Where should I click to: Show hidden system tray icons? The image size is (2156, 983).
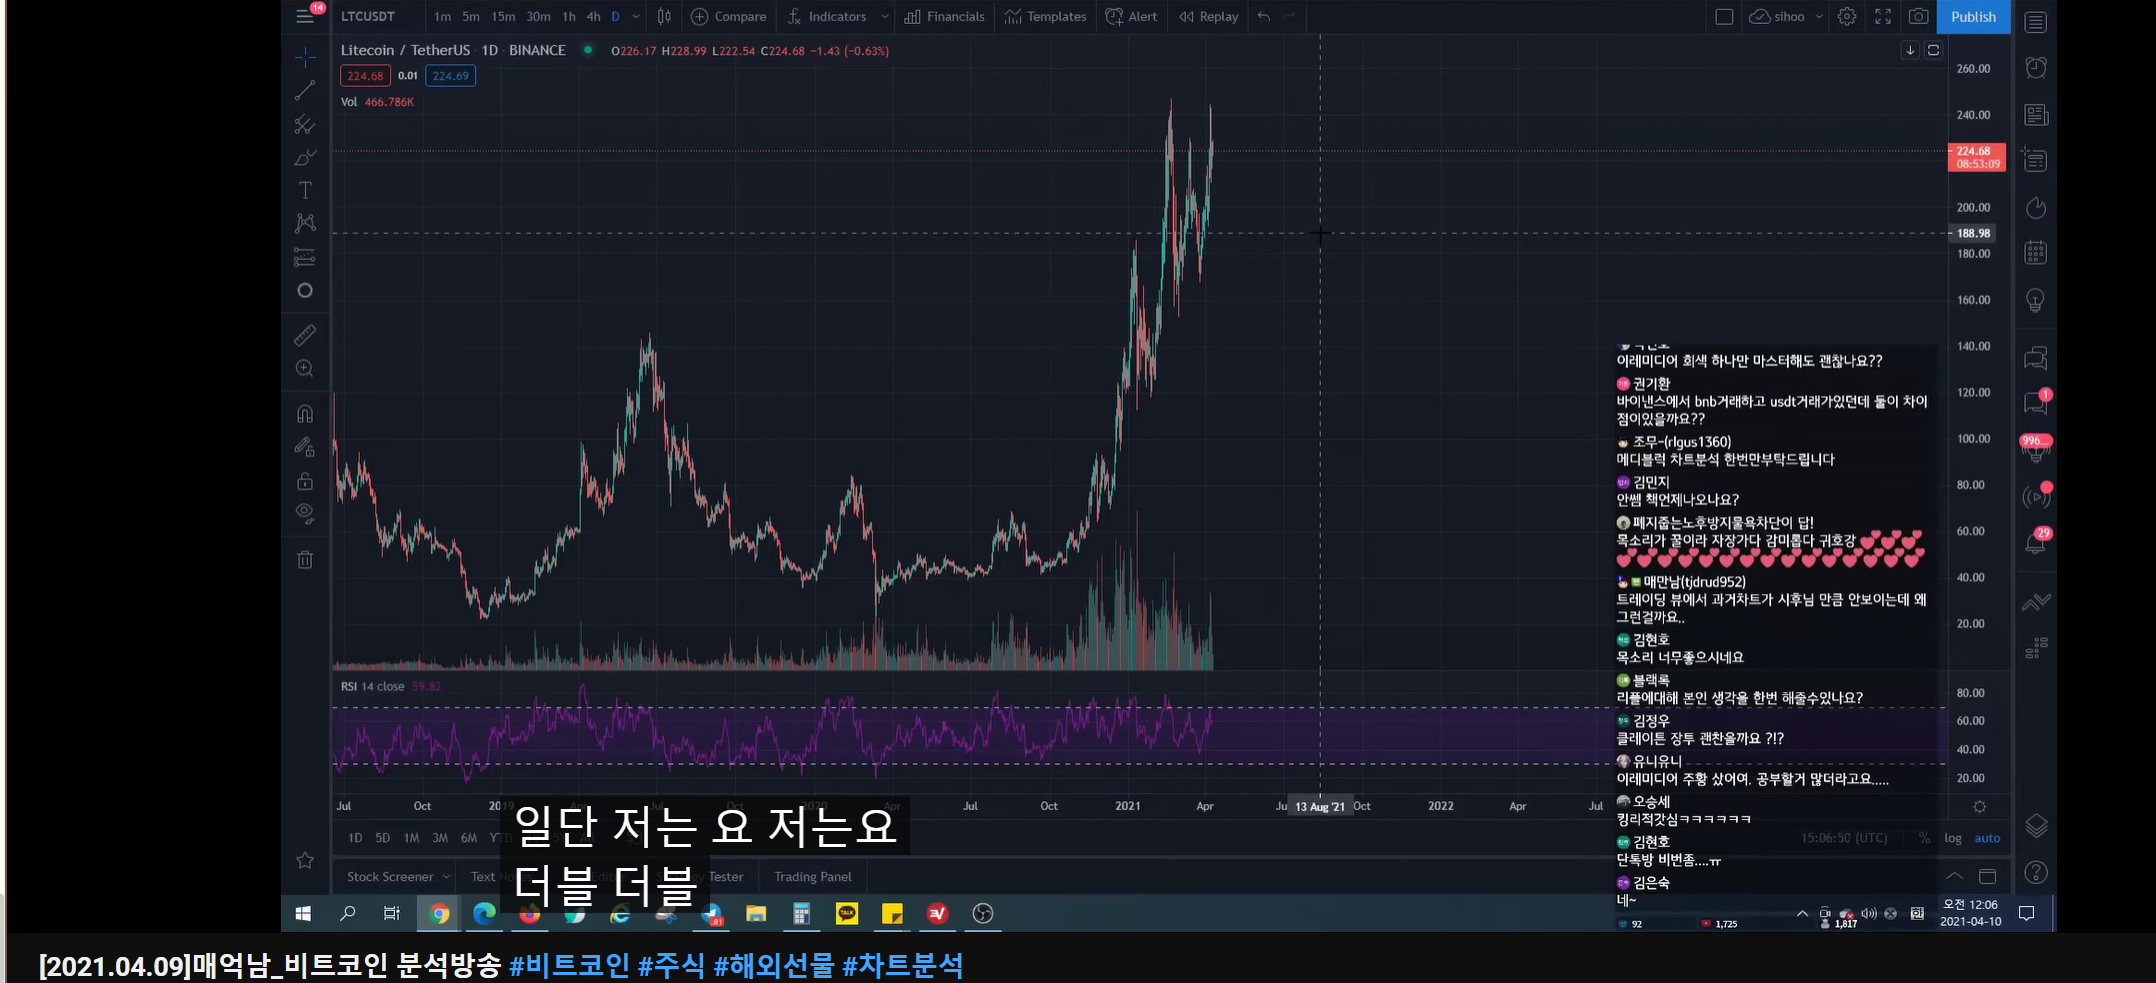[1802, 913]
